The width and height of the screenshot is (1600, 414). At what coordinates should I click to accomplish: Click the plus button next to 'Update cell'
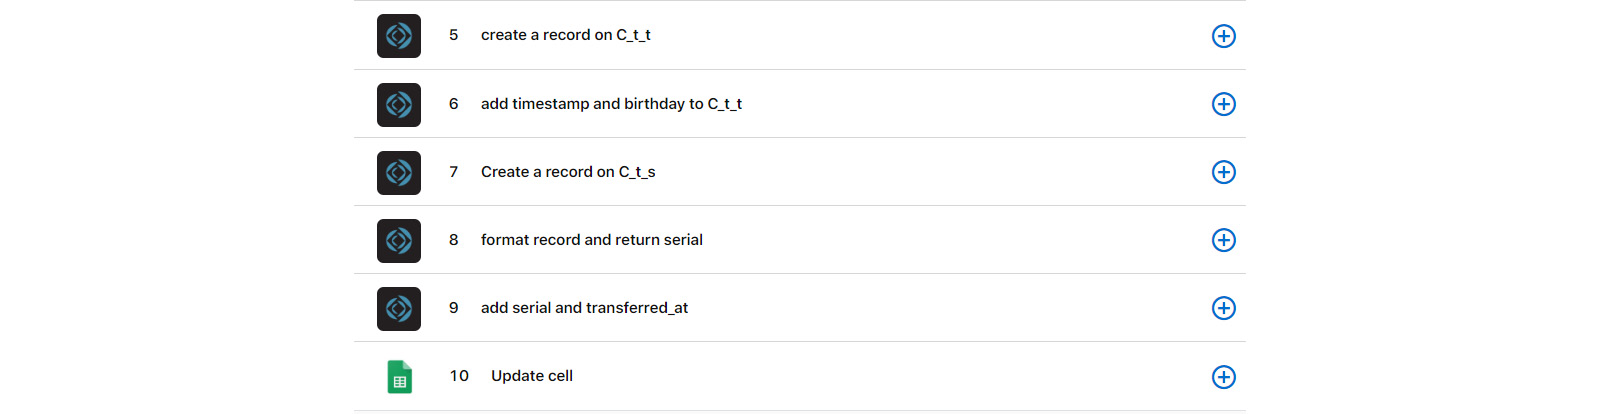tap(1223, 377)
